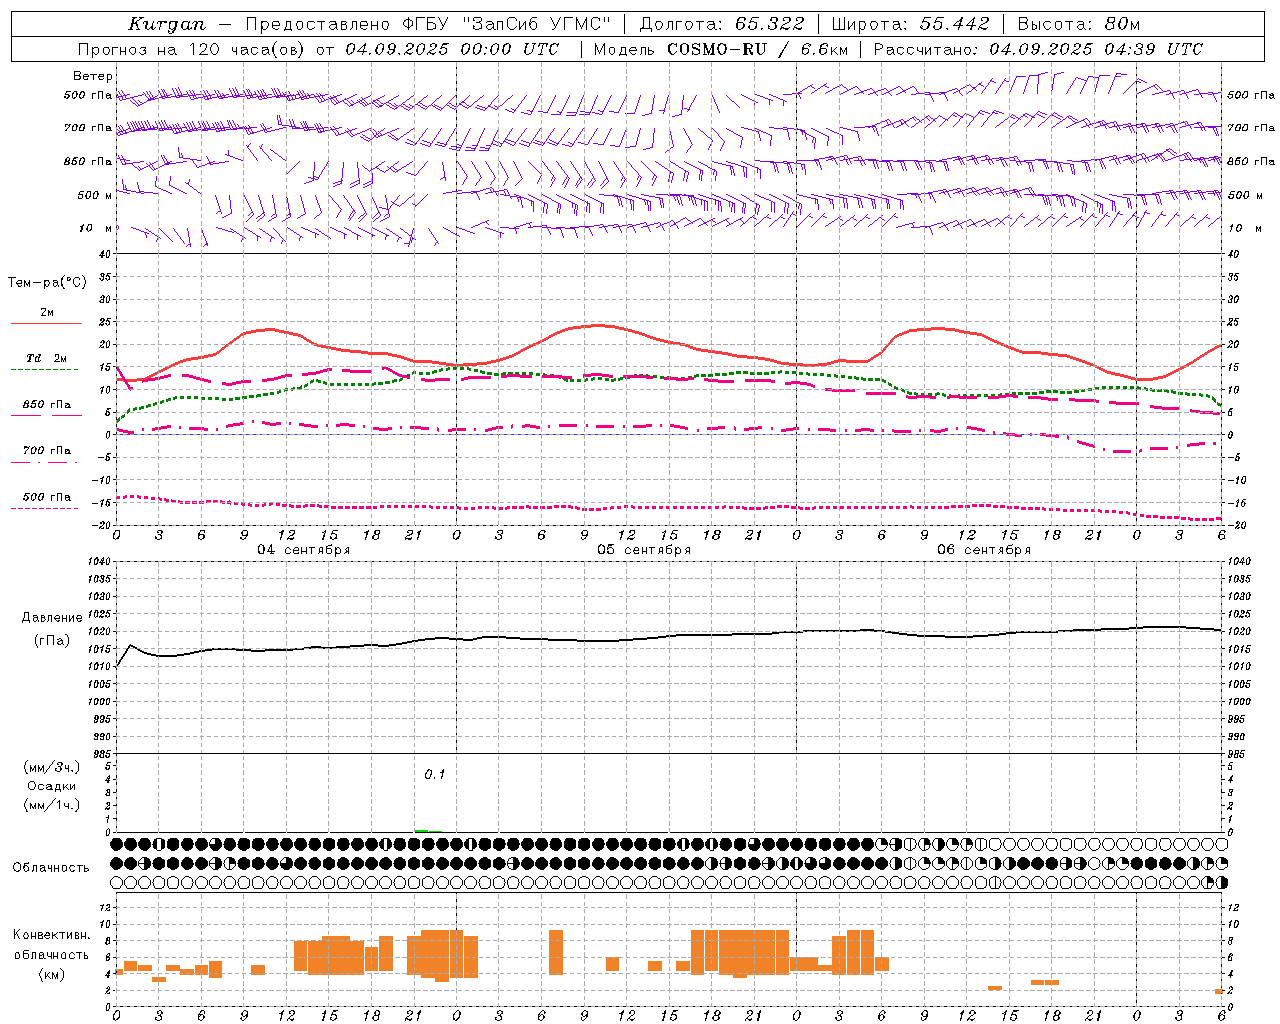This screenshot has width=1280, height=1024.
Task: Select the latitude value "55.442"
Action: pos(955,24)
